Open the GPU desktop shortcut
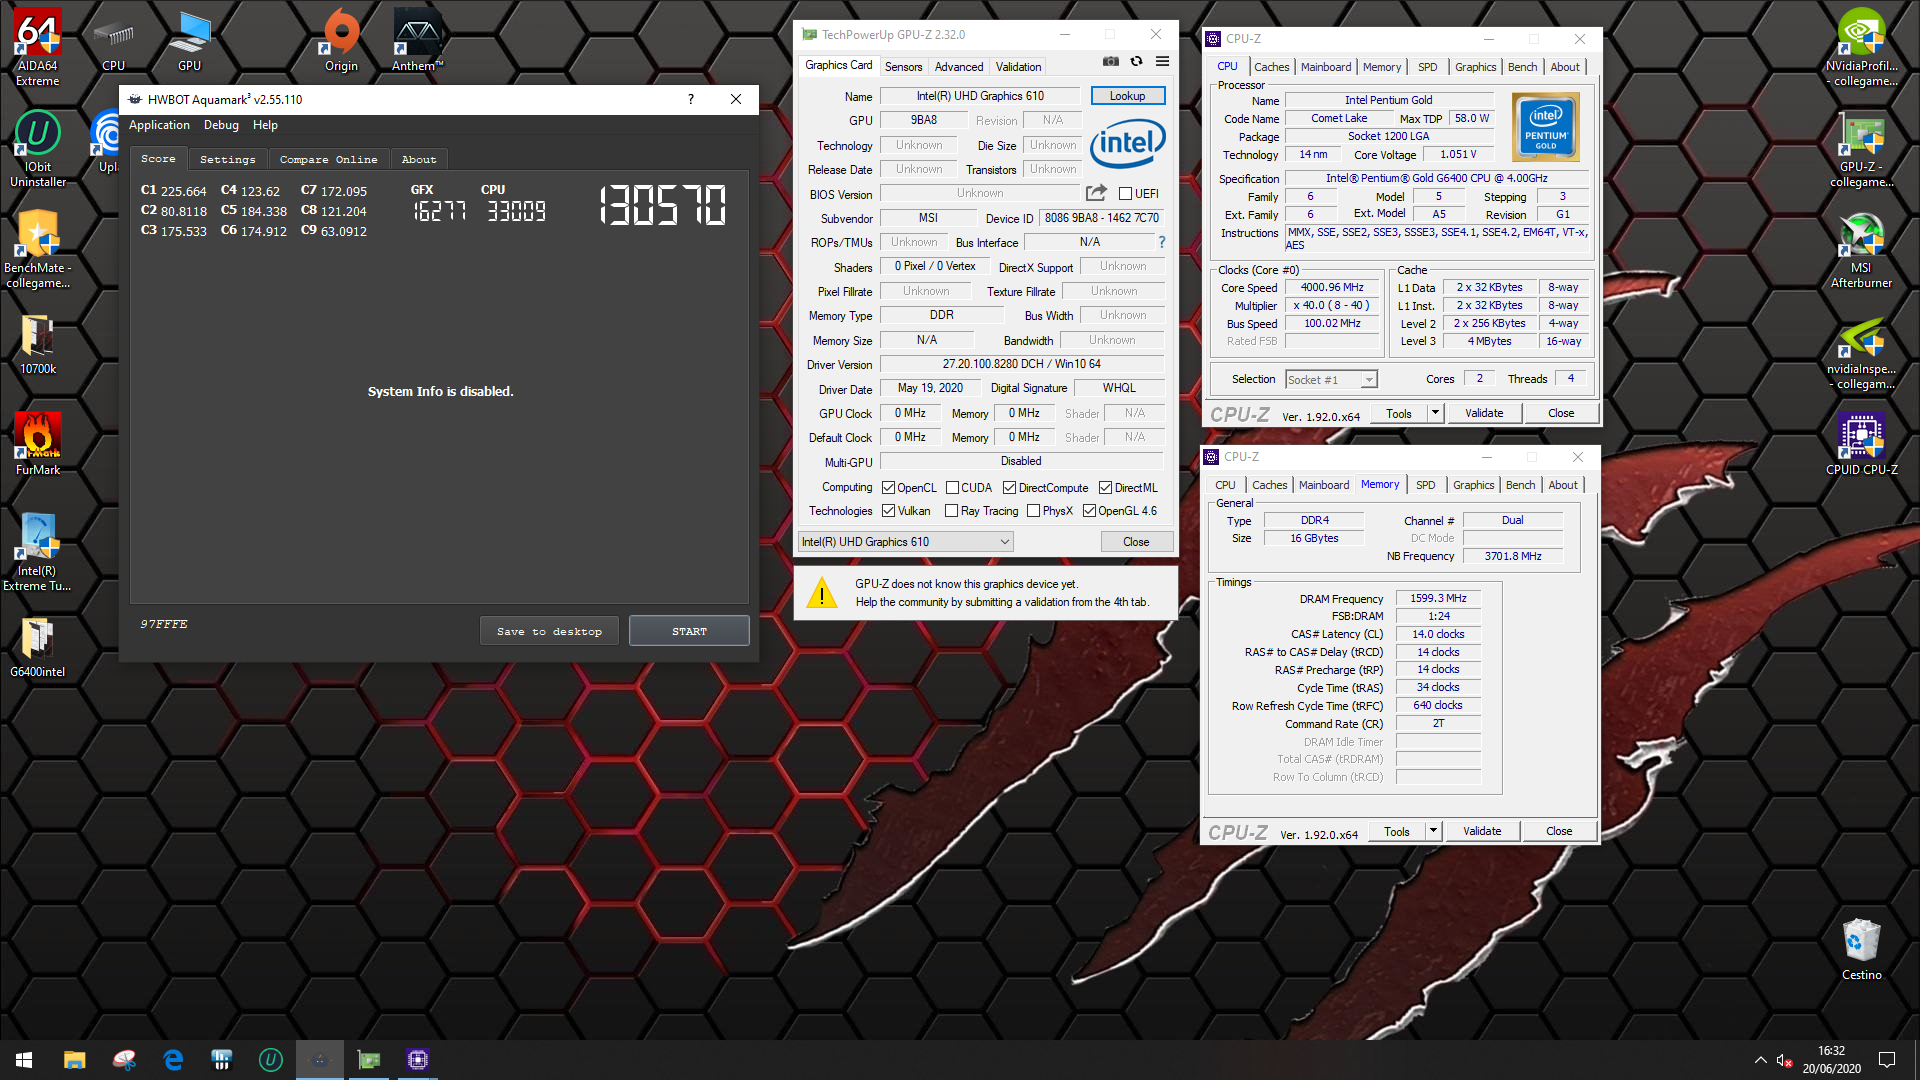The width and height of the screenshot is (1920, 1080). (190, 42)
